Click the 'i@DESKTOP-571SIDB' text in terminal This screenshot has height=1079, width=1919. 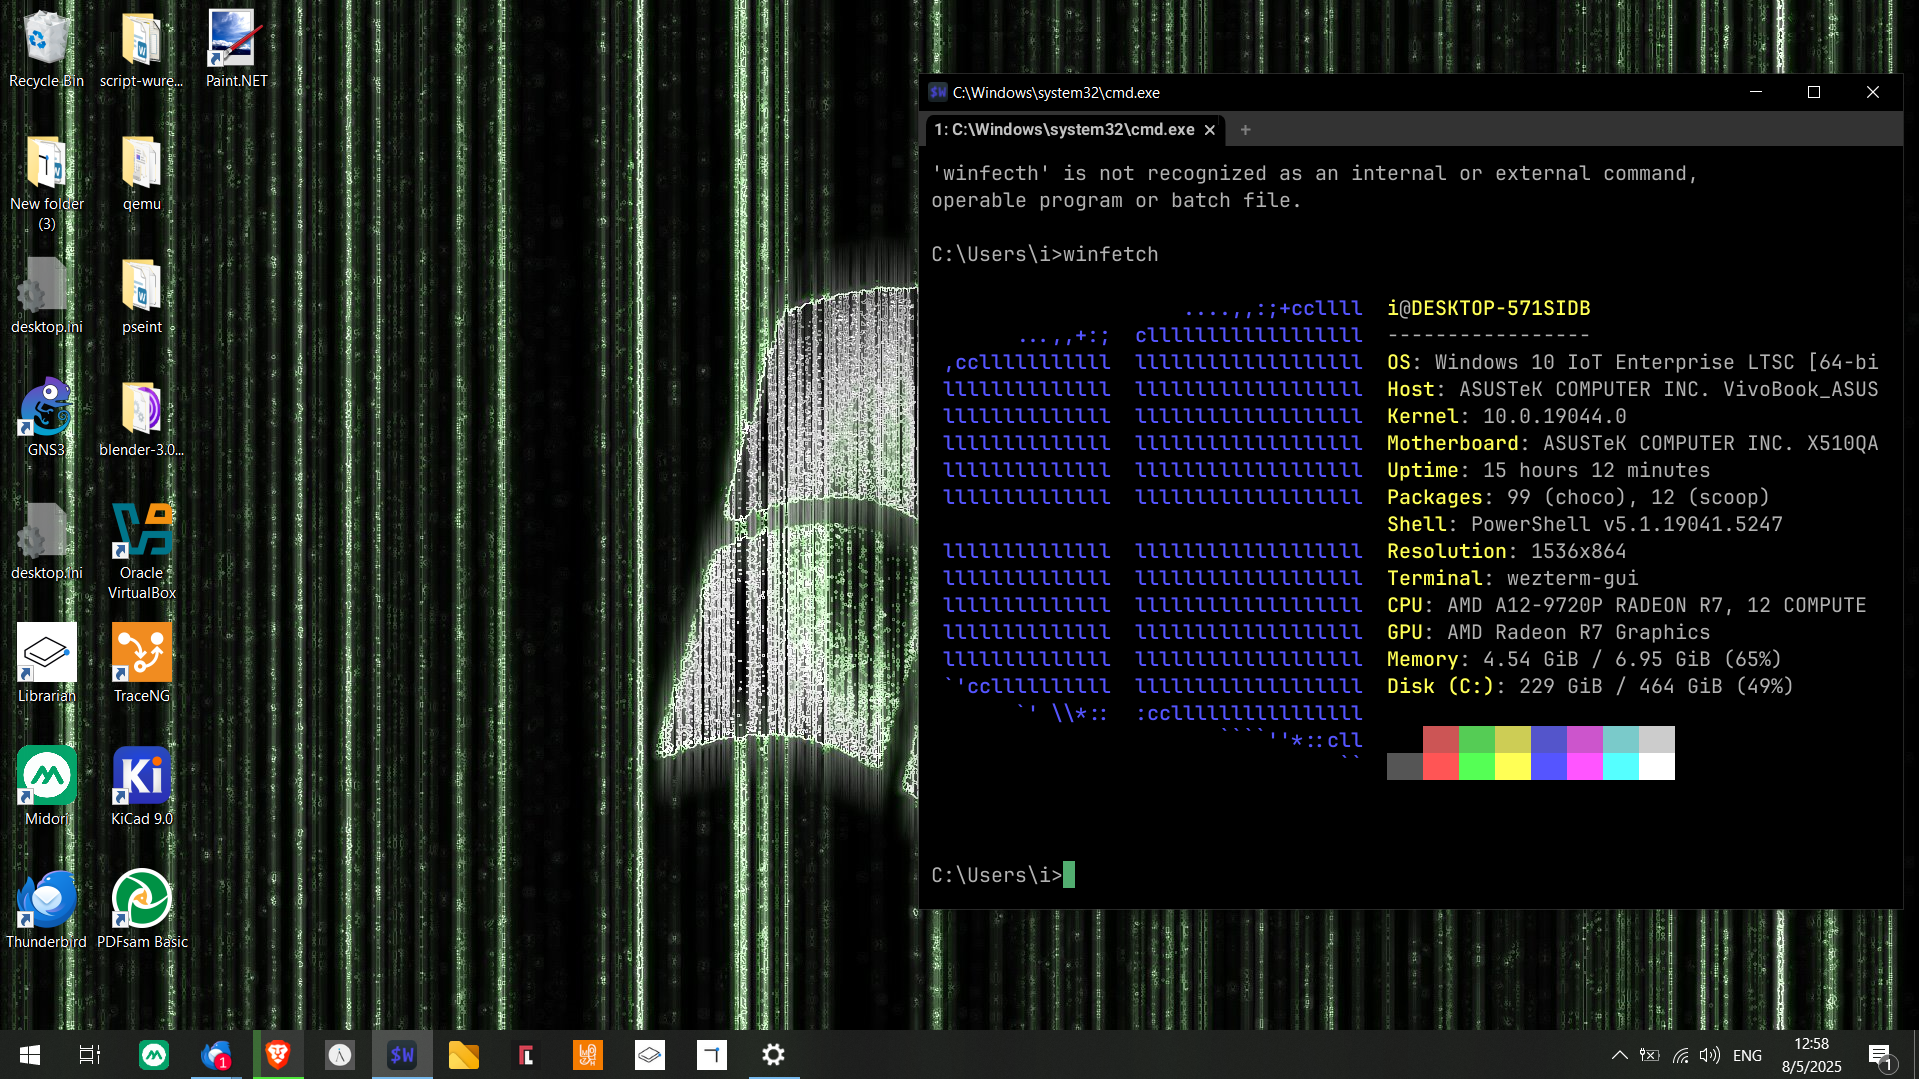coord(1488,309)
